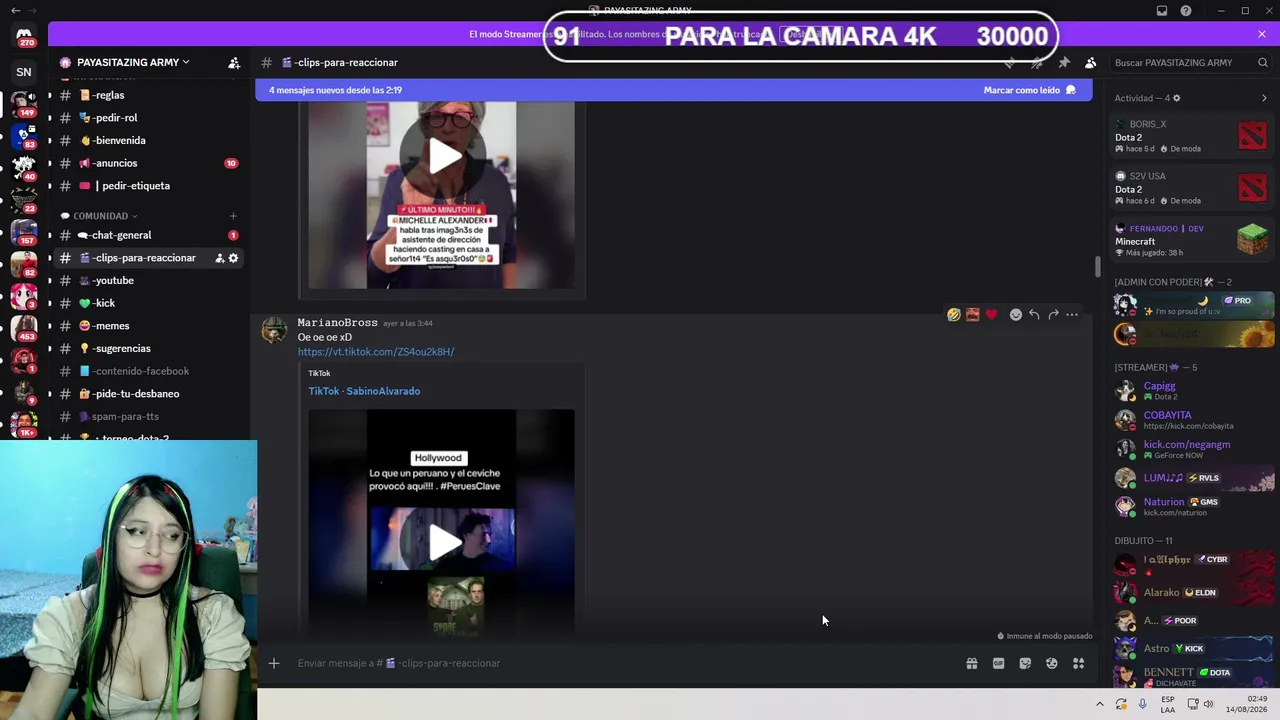Screen dimensions: 1280x720
Task: Open Discord direct messages home icon
Action: coord(24,37)
